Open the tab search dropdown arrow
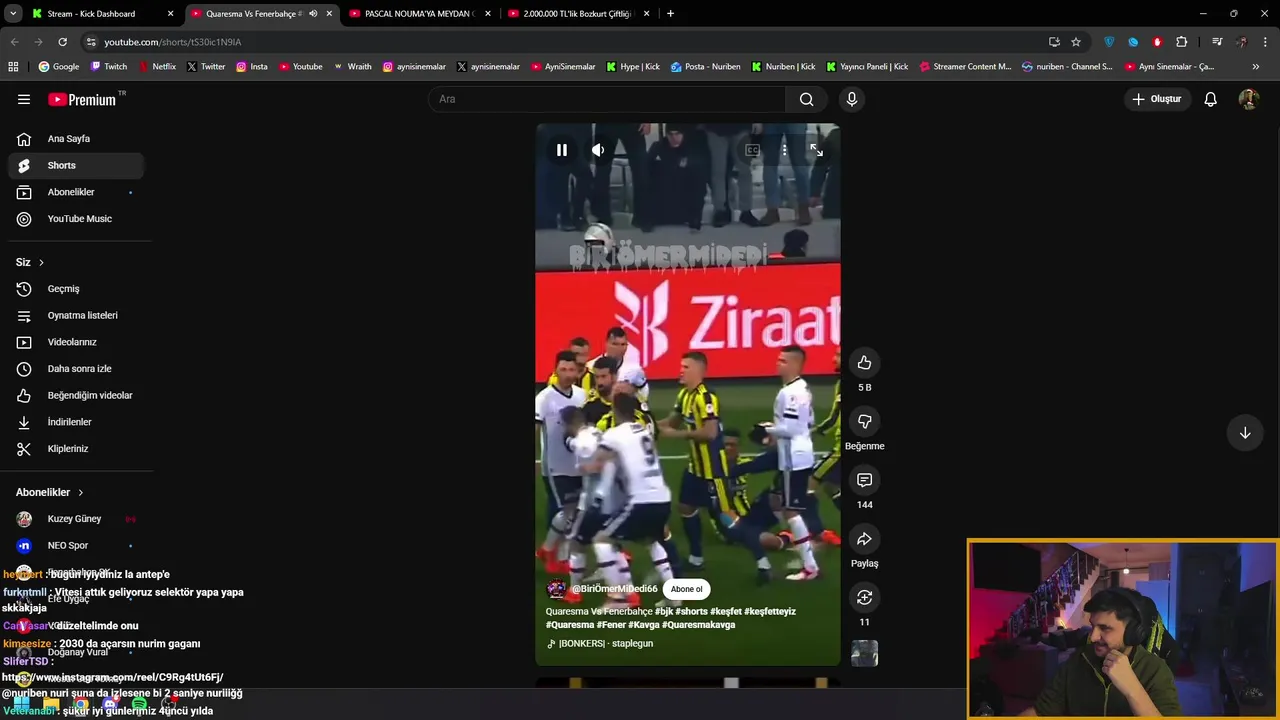 coord(13,14)
